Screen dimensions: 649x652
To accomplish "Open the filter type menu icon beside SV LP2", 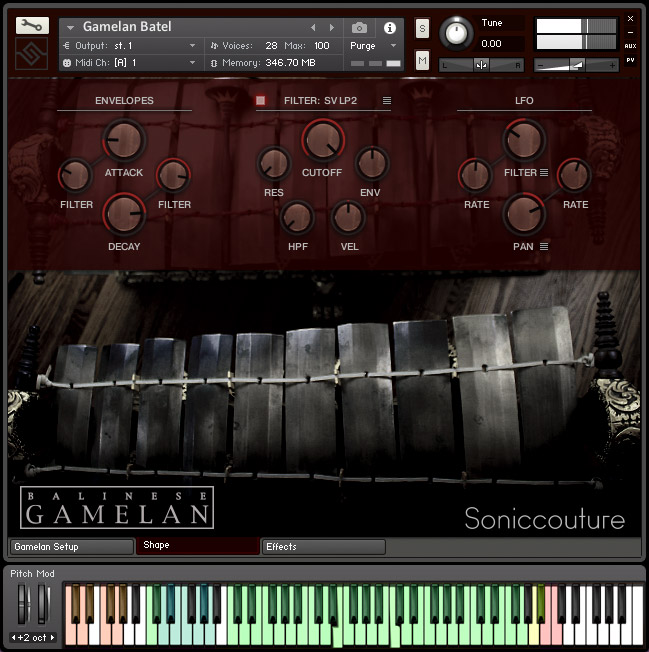I will pyautogui.click(x=387, y=101).
